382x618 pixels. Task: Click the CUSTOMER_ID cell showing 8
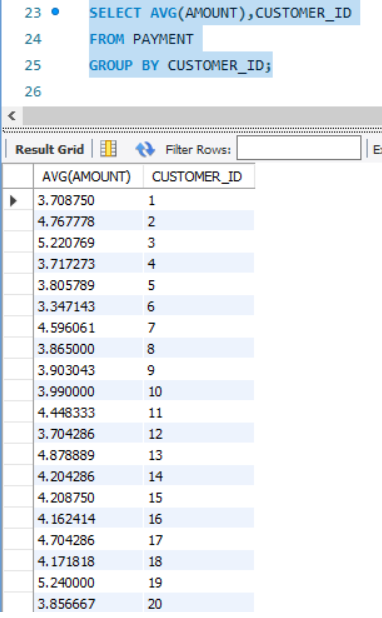(199, 349)
